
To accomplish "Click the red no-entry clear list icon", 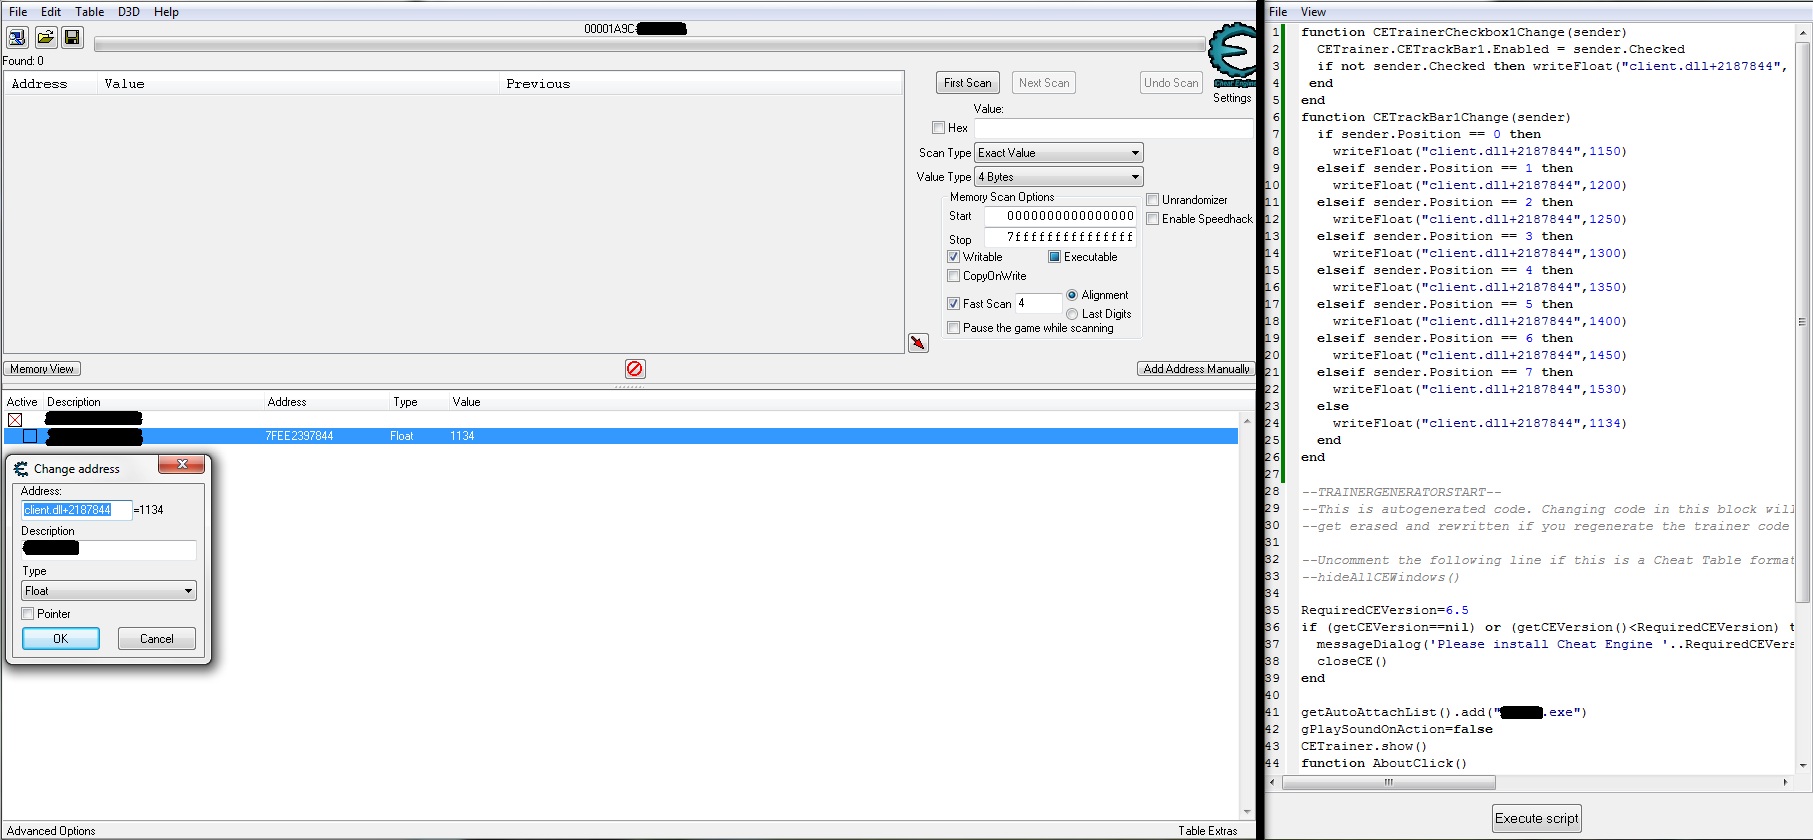I will [635, 369].
